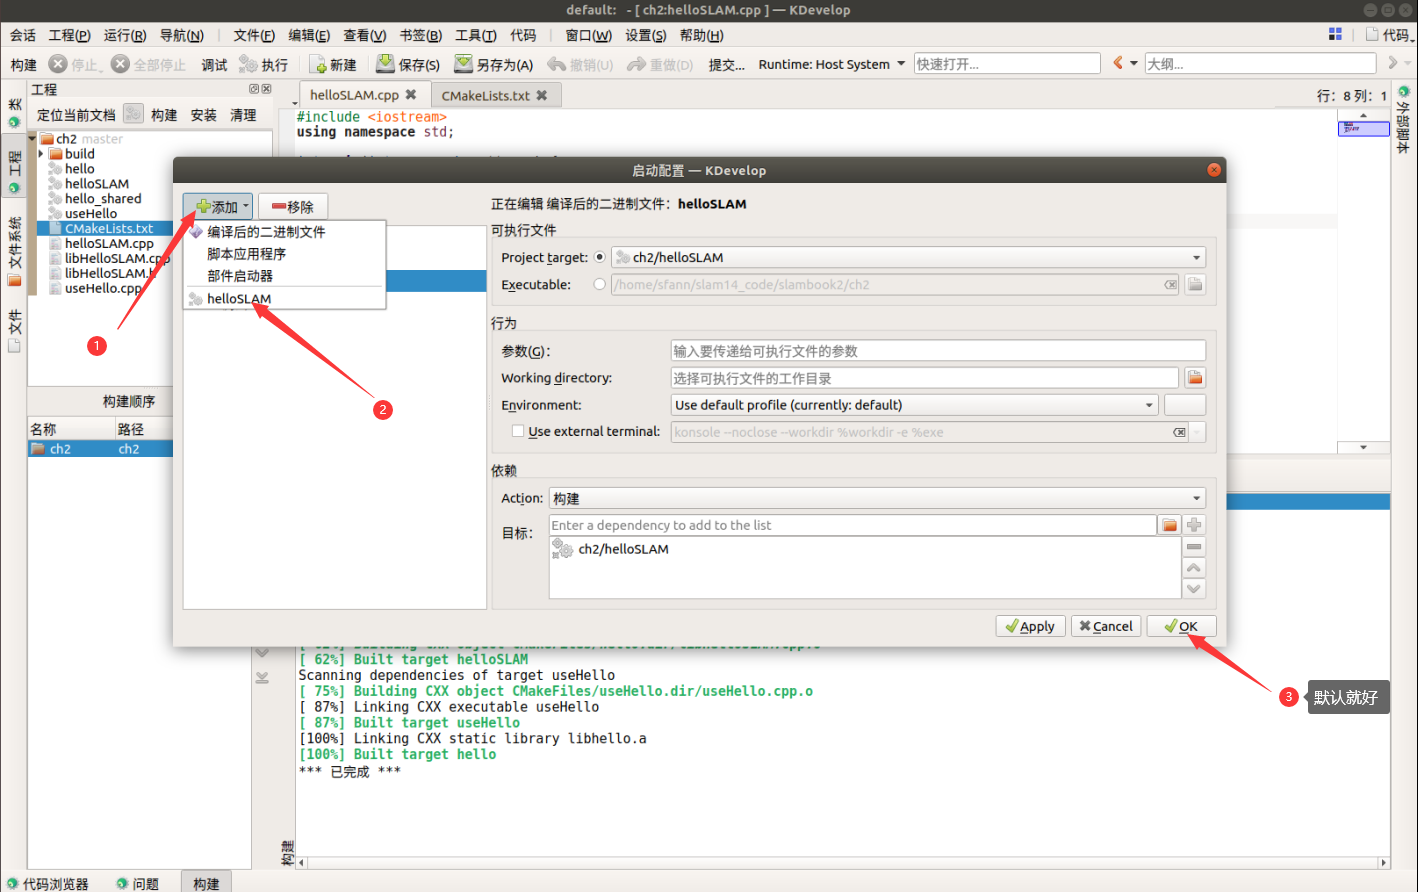The image size is (1418, 892).
Task: Open the 工程 side panel tab
Action: 14,171
